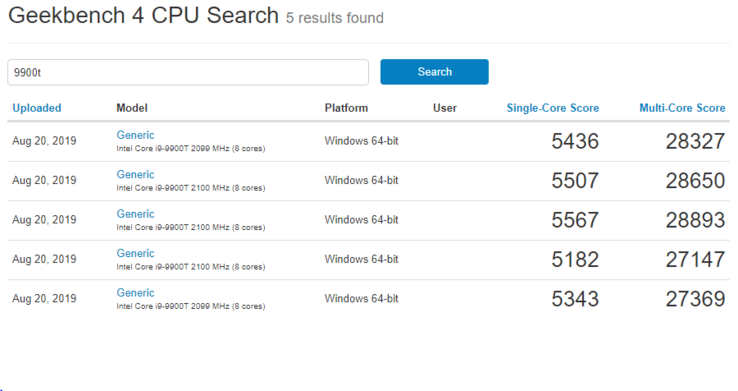Click Windows 64-bit in the 27147 row
Screen dimensions: 738x391
(x=361, y=259)
